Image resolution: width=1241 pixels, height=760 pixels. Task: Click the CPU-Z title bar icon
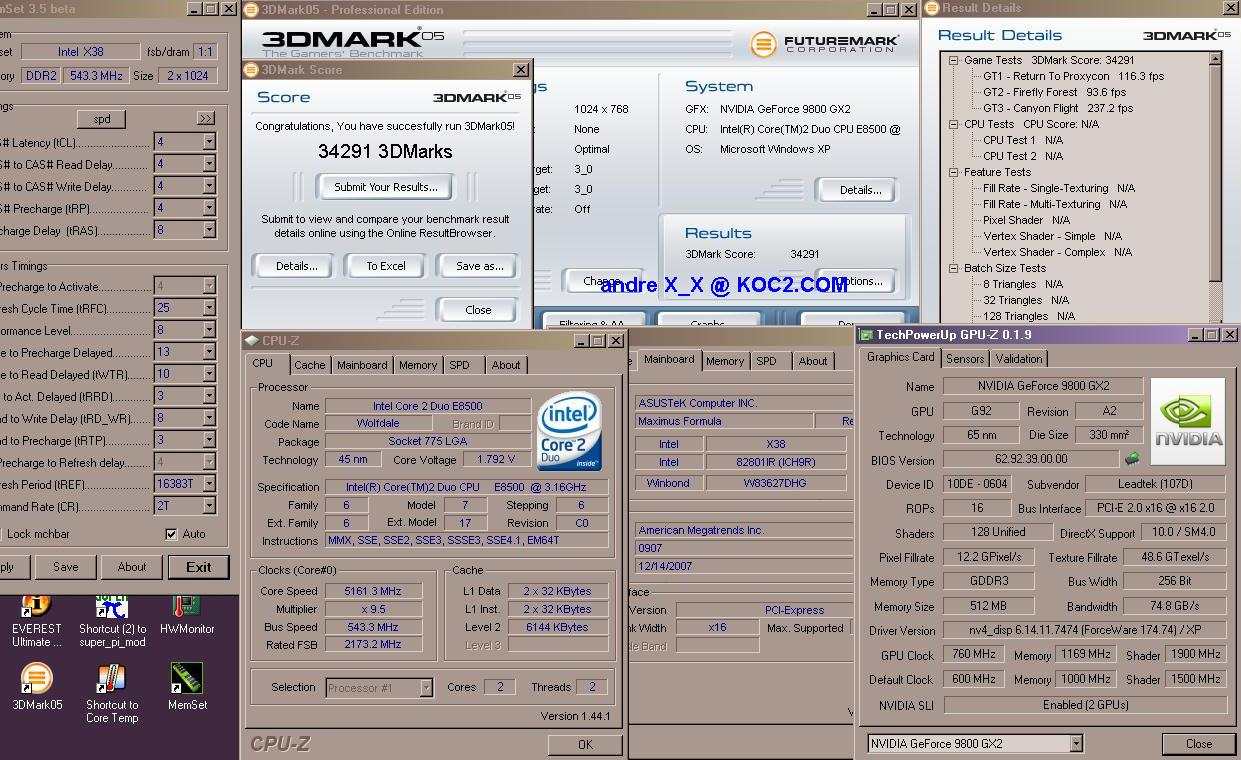point(253,341)
